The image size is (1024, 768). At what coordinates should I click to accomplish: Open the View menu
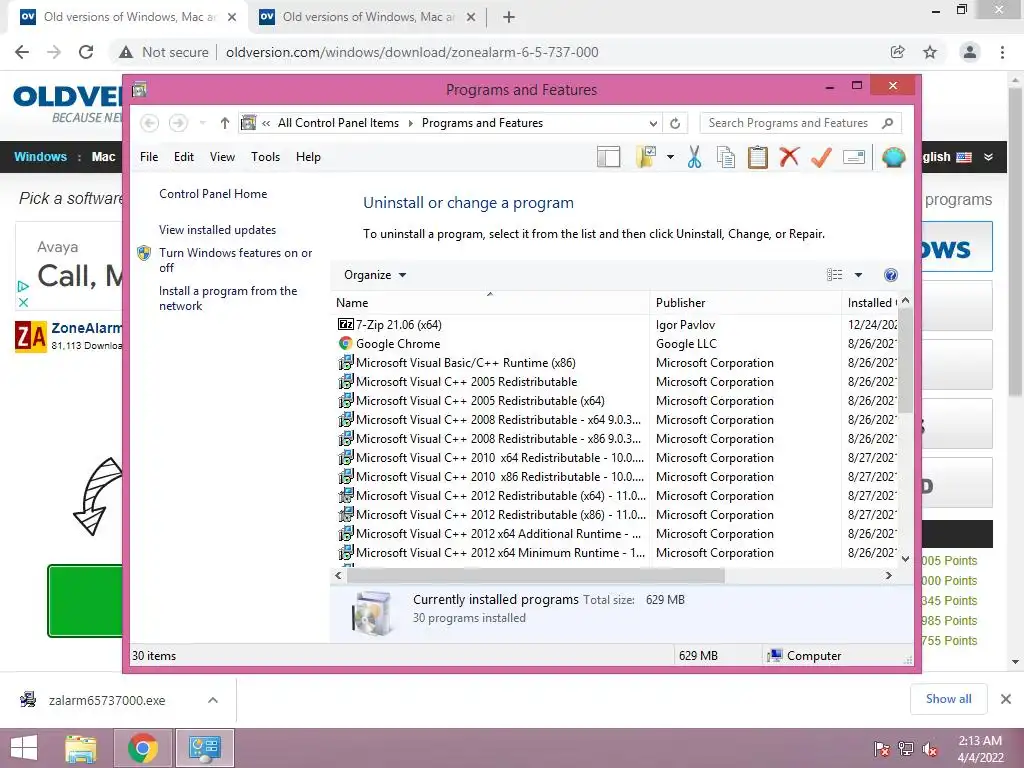point(222,157)
